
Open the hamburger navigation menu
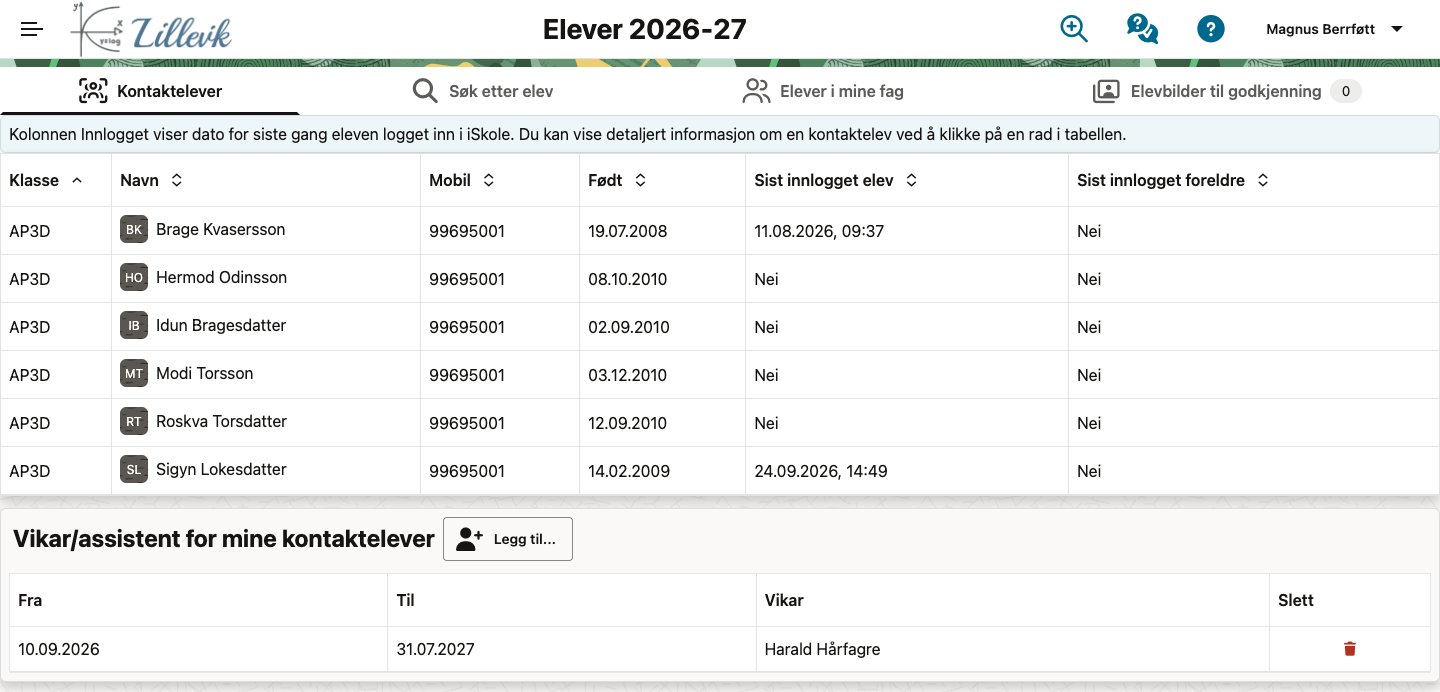pos(32,29)
